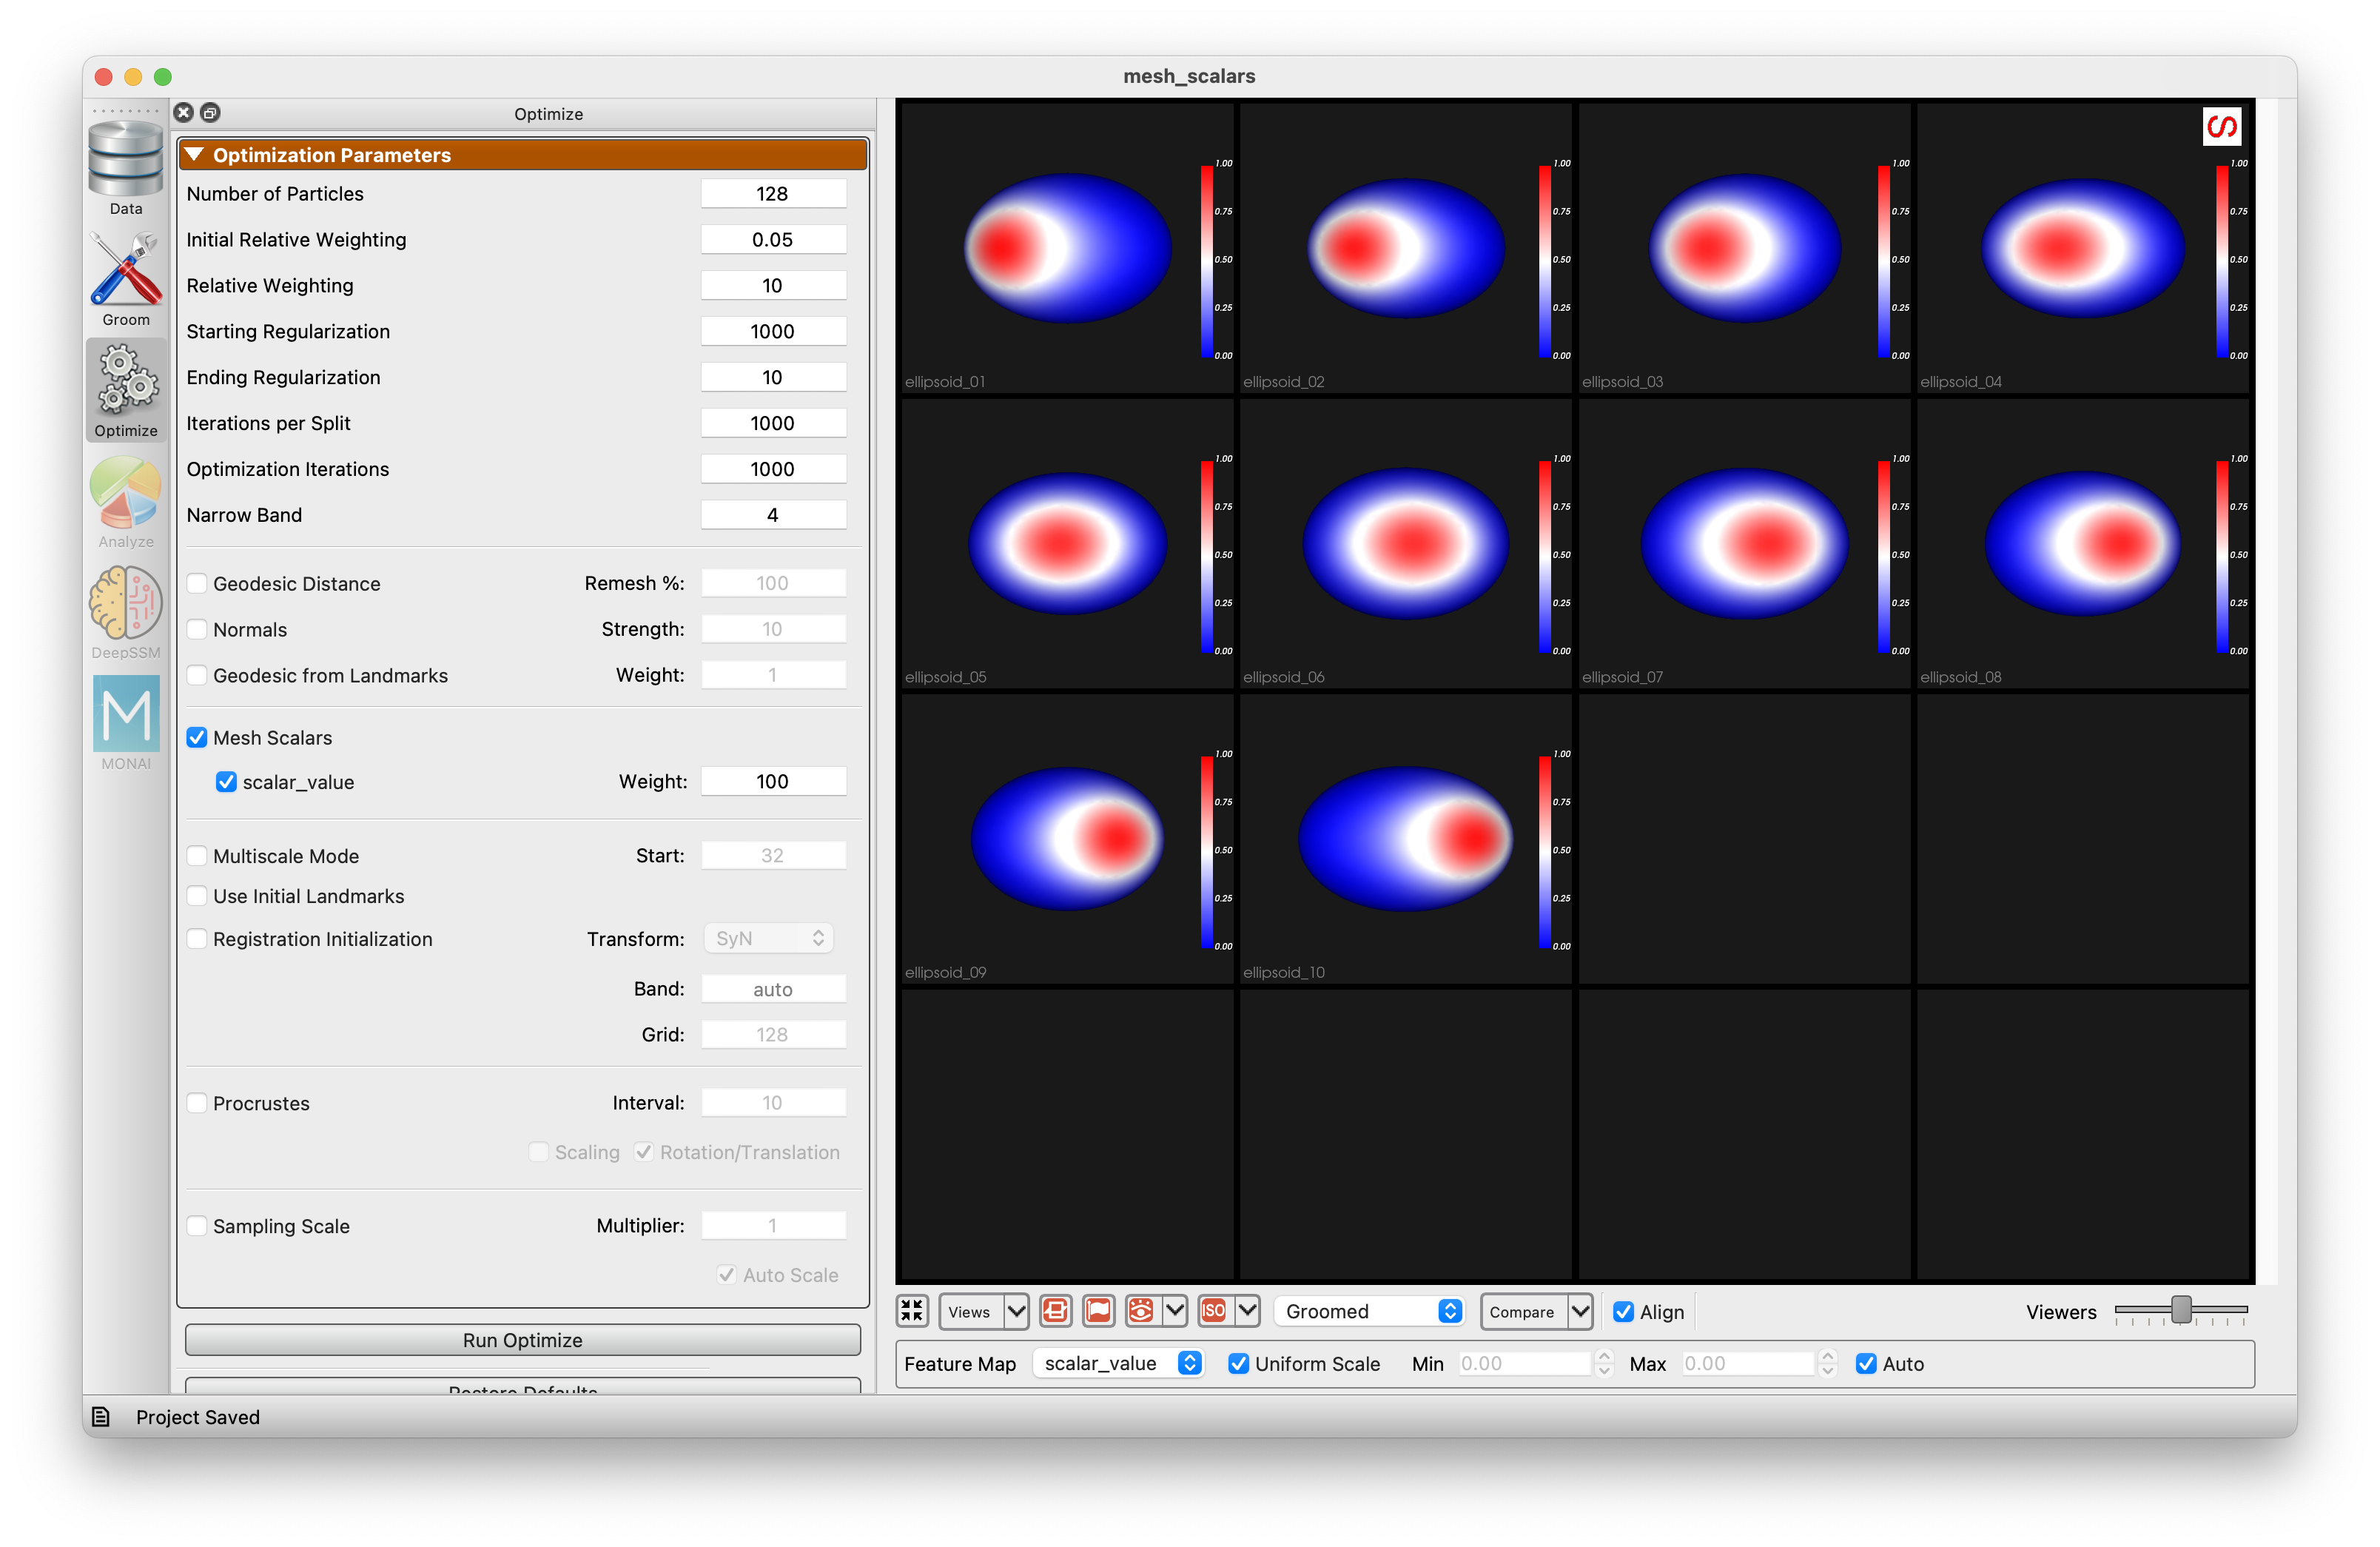The height and width of the screenshot is (1547, 2380).
Task: Click the Views button
Action: point(970,1311)
